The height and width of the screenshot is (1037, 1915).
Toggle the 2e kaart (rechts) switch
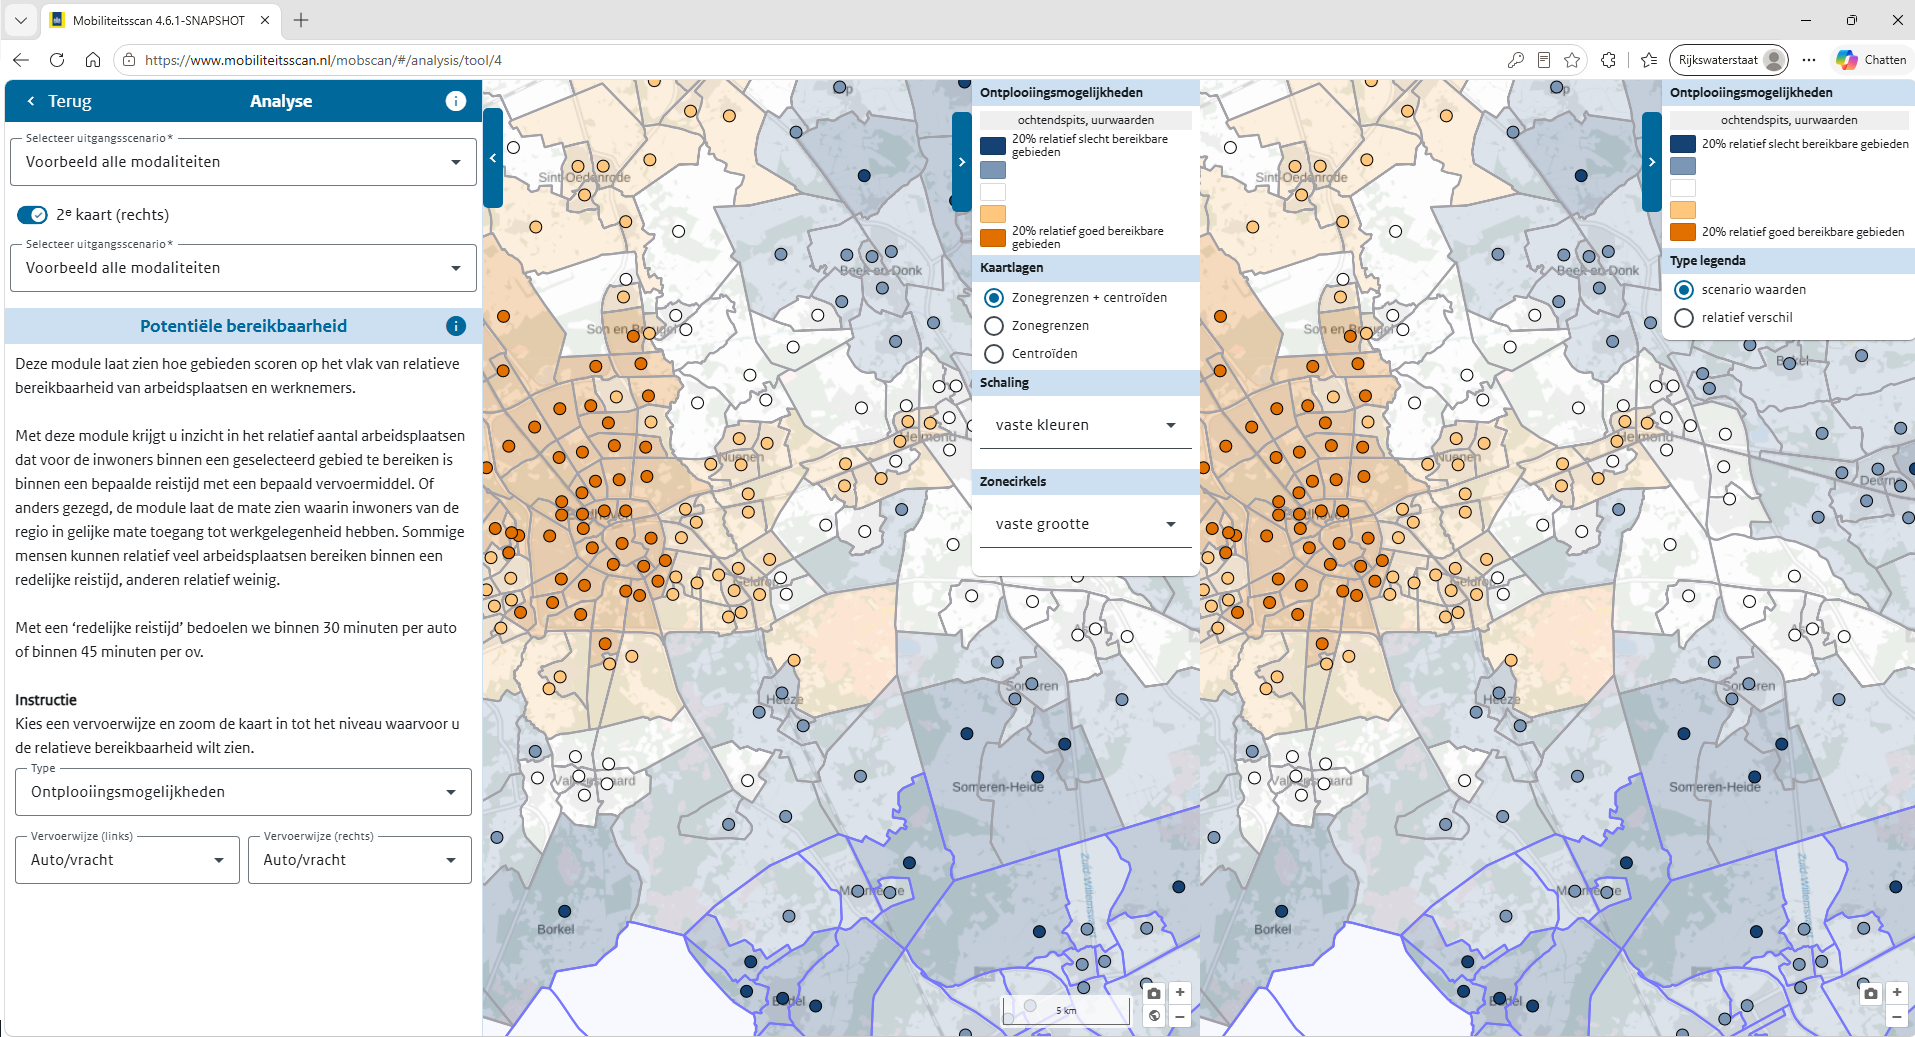tap(32, 215)
